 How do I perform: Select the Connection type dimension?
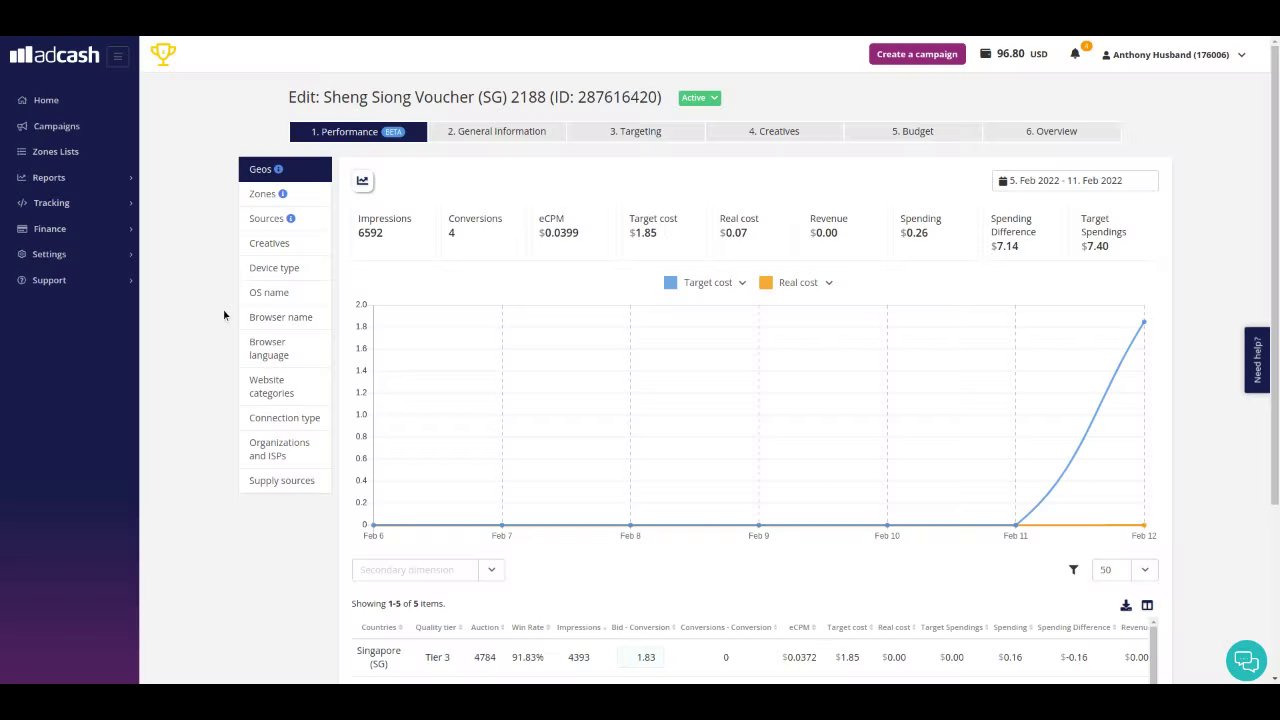(285, 418)
